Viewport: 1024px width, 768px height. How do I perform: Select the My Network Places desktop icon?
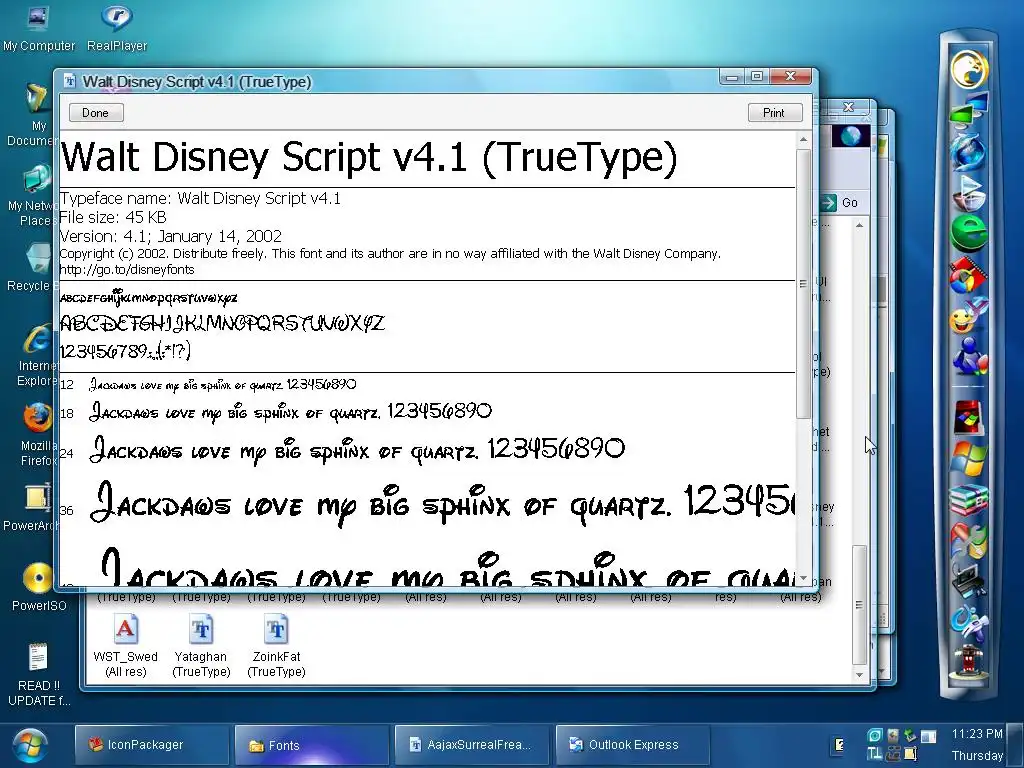coord(33,195)
